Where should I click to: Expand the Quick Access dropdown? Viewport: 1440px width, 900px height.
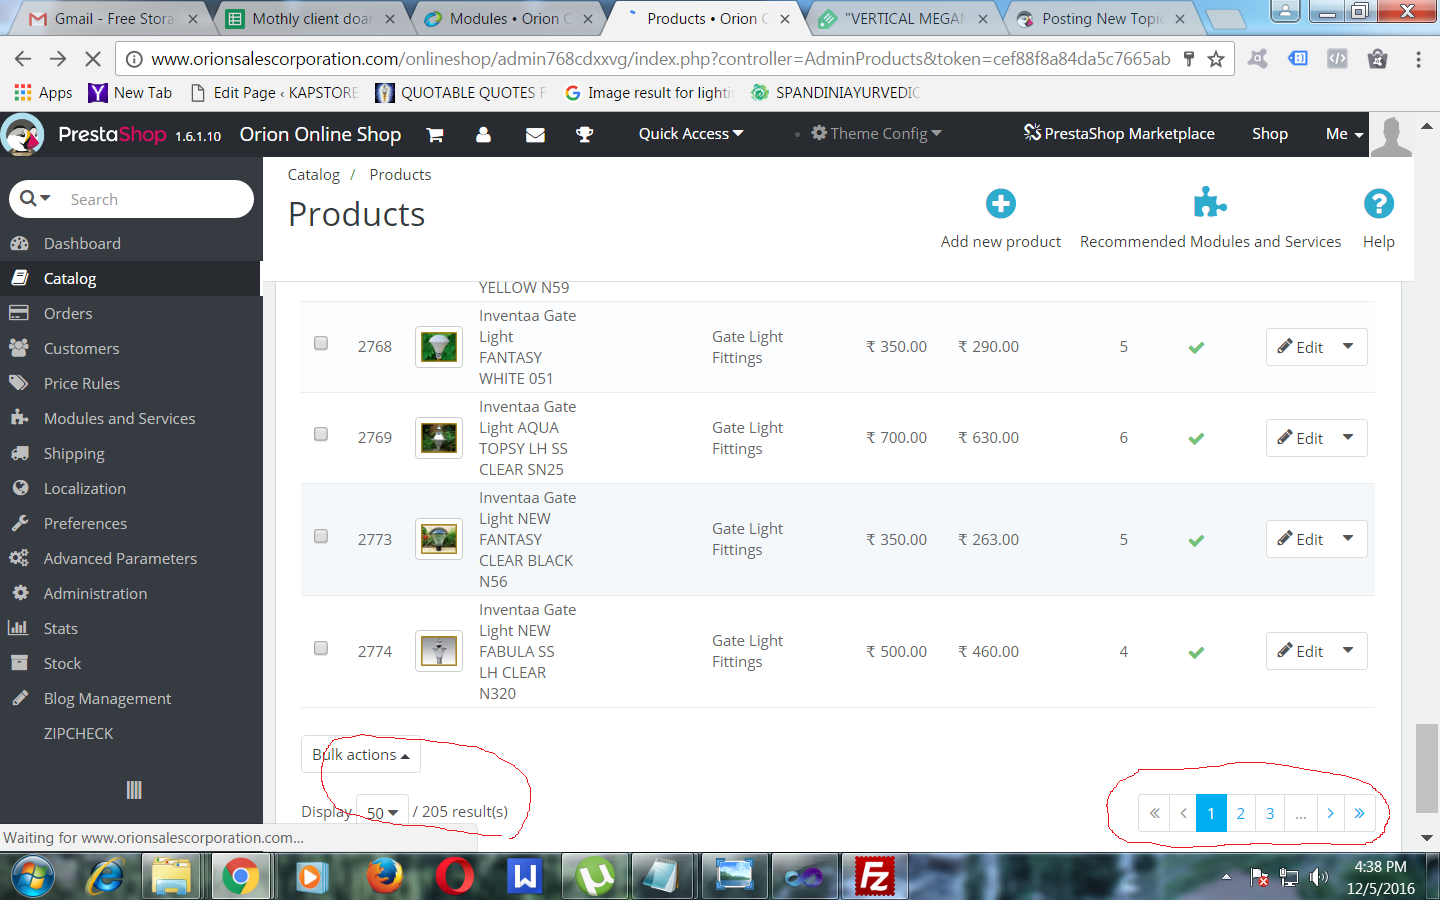[x=691, y=134]
